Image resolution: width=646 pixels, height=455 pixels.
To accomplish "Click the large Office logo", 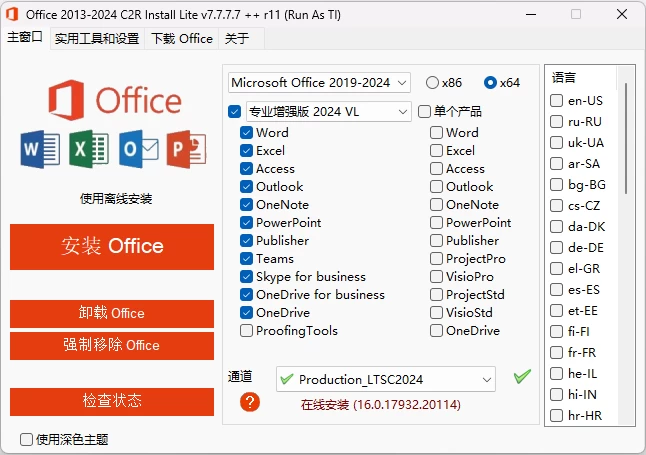I will pos(111,99).
